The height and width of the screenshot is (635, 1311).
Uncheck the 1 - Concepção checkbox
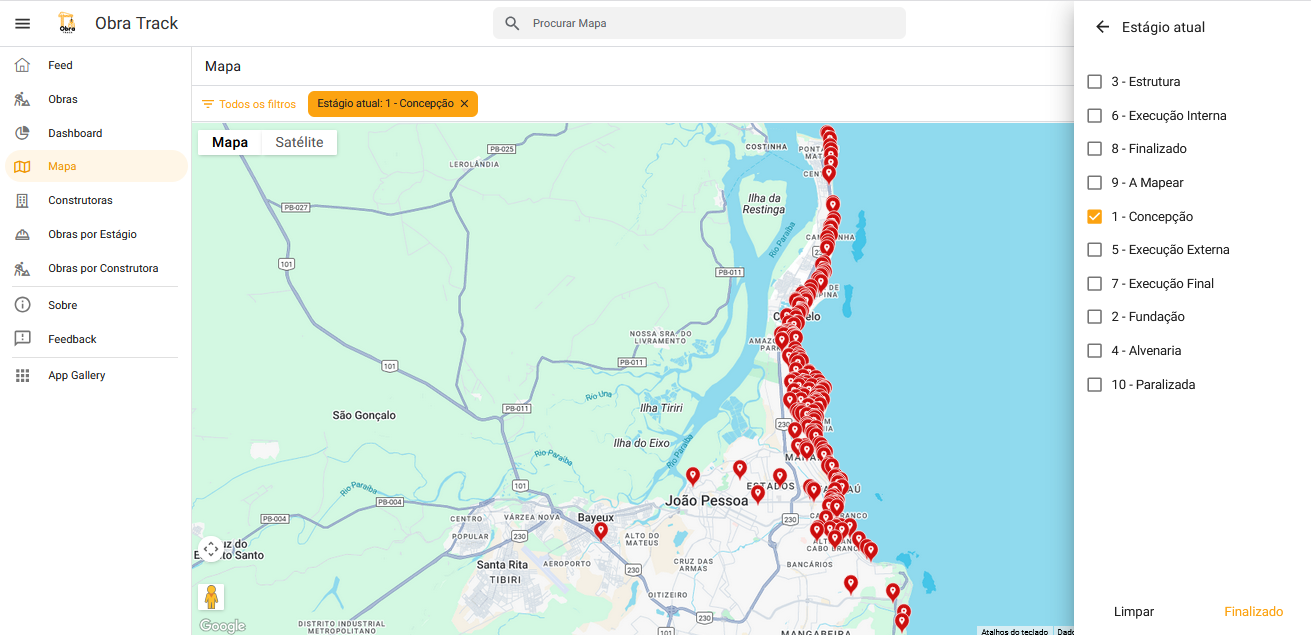tap(1094, 216)
